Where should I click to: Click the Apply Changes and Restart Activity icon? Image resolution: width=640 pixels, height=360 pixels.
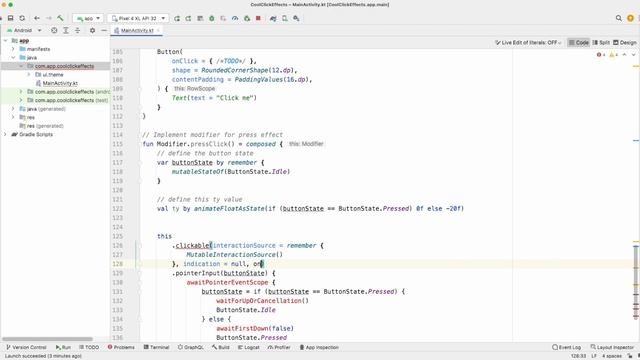pyautogui.click(x=188, y=18)
